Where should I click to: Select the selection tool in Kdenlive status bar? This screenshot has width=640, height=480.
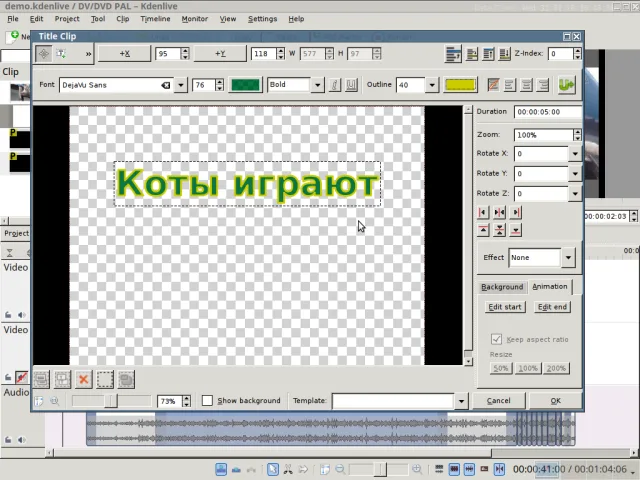click(x=273, y=469)
